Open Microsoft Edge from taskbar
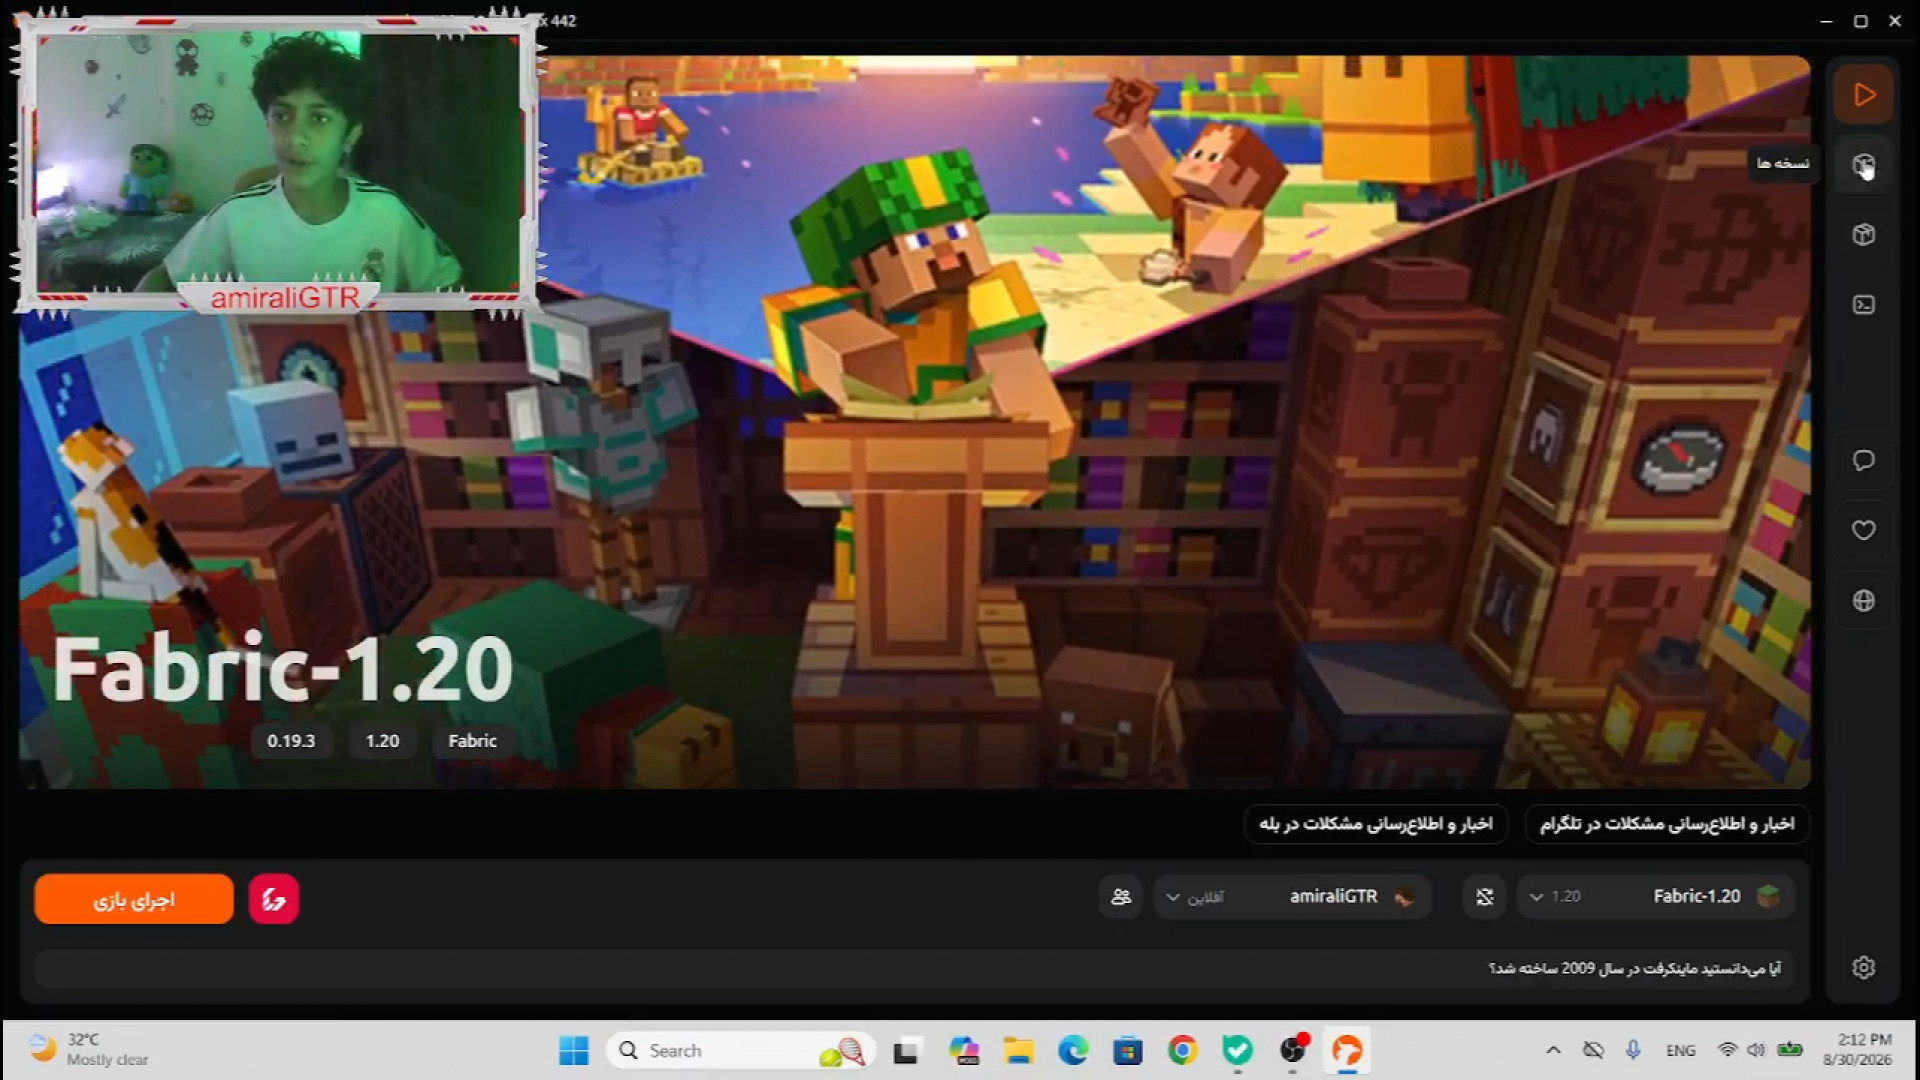1920x1080 pixels. [x=1073, y=1050]
